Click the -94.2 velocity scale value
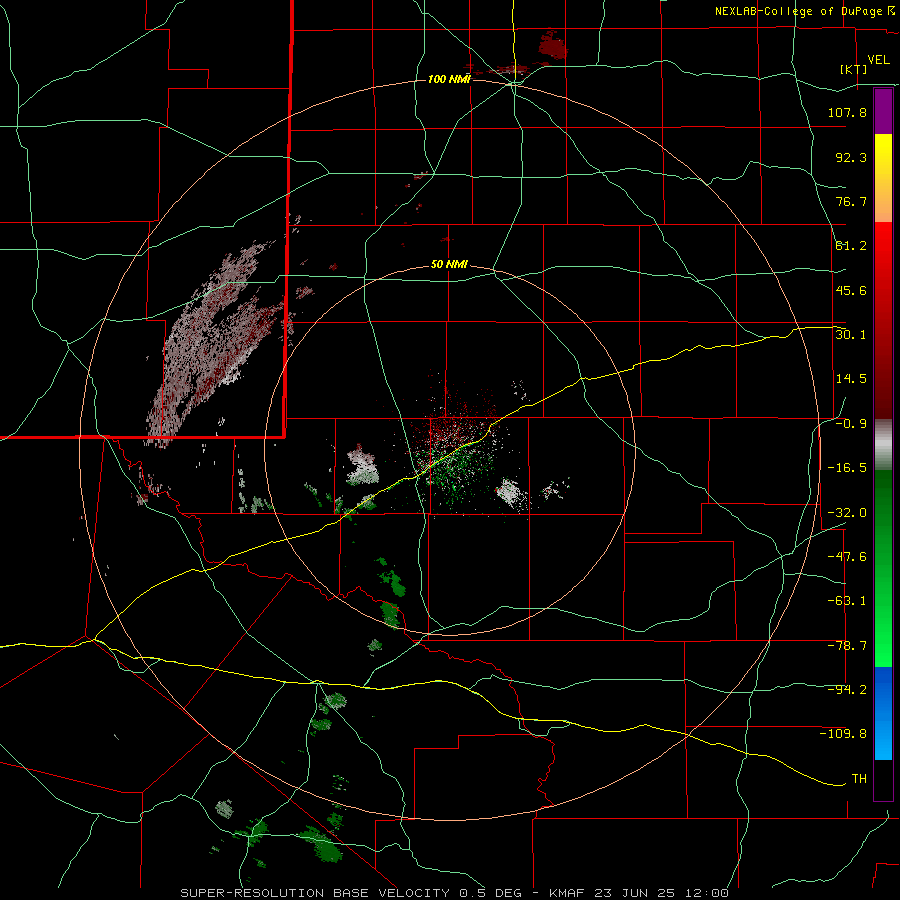This screenshot has width=900, height=900. pyautogui.click(x=847, y=689)
